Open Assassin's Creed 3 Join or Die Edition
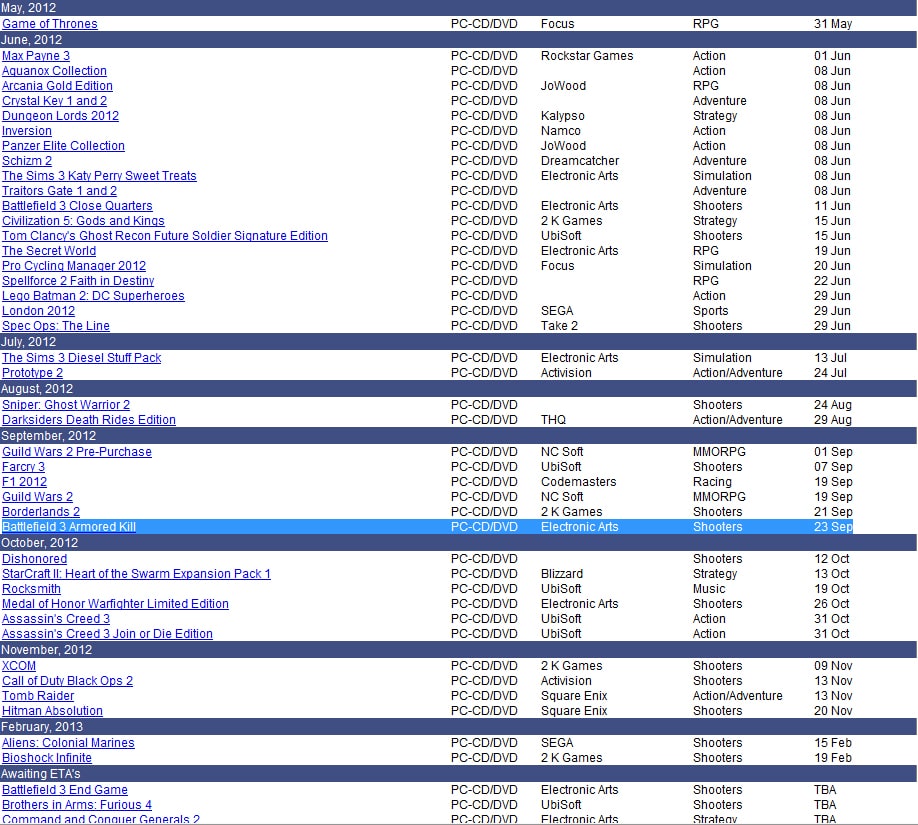Image resolution: width=918 pixels, height=825 pixels. click(107, 634)
